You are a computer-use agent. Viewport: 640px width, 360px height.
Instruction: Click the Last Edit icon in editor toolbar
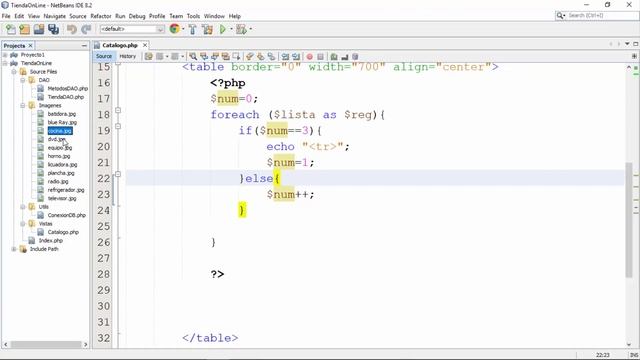149,56
